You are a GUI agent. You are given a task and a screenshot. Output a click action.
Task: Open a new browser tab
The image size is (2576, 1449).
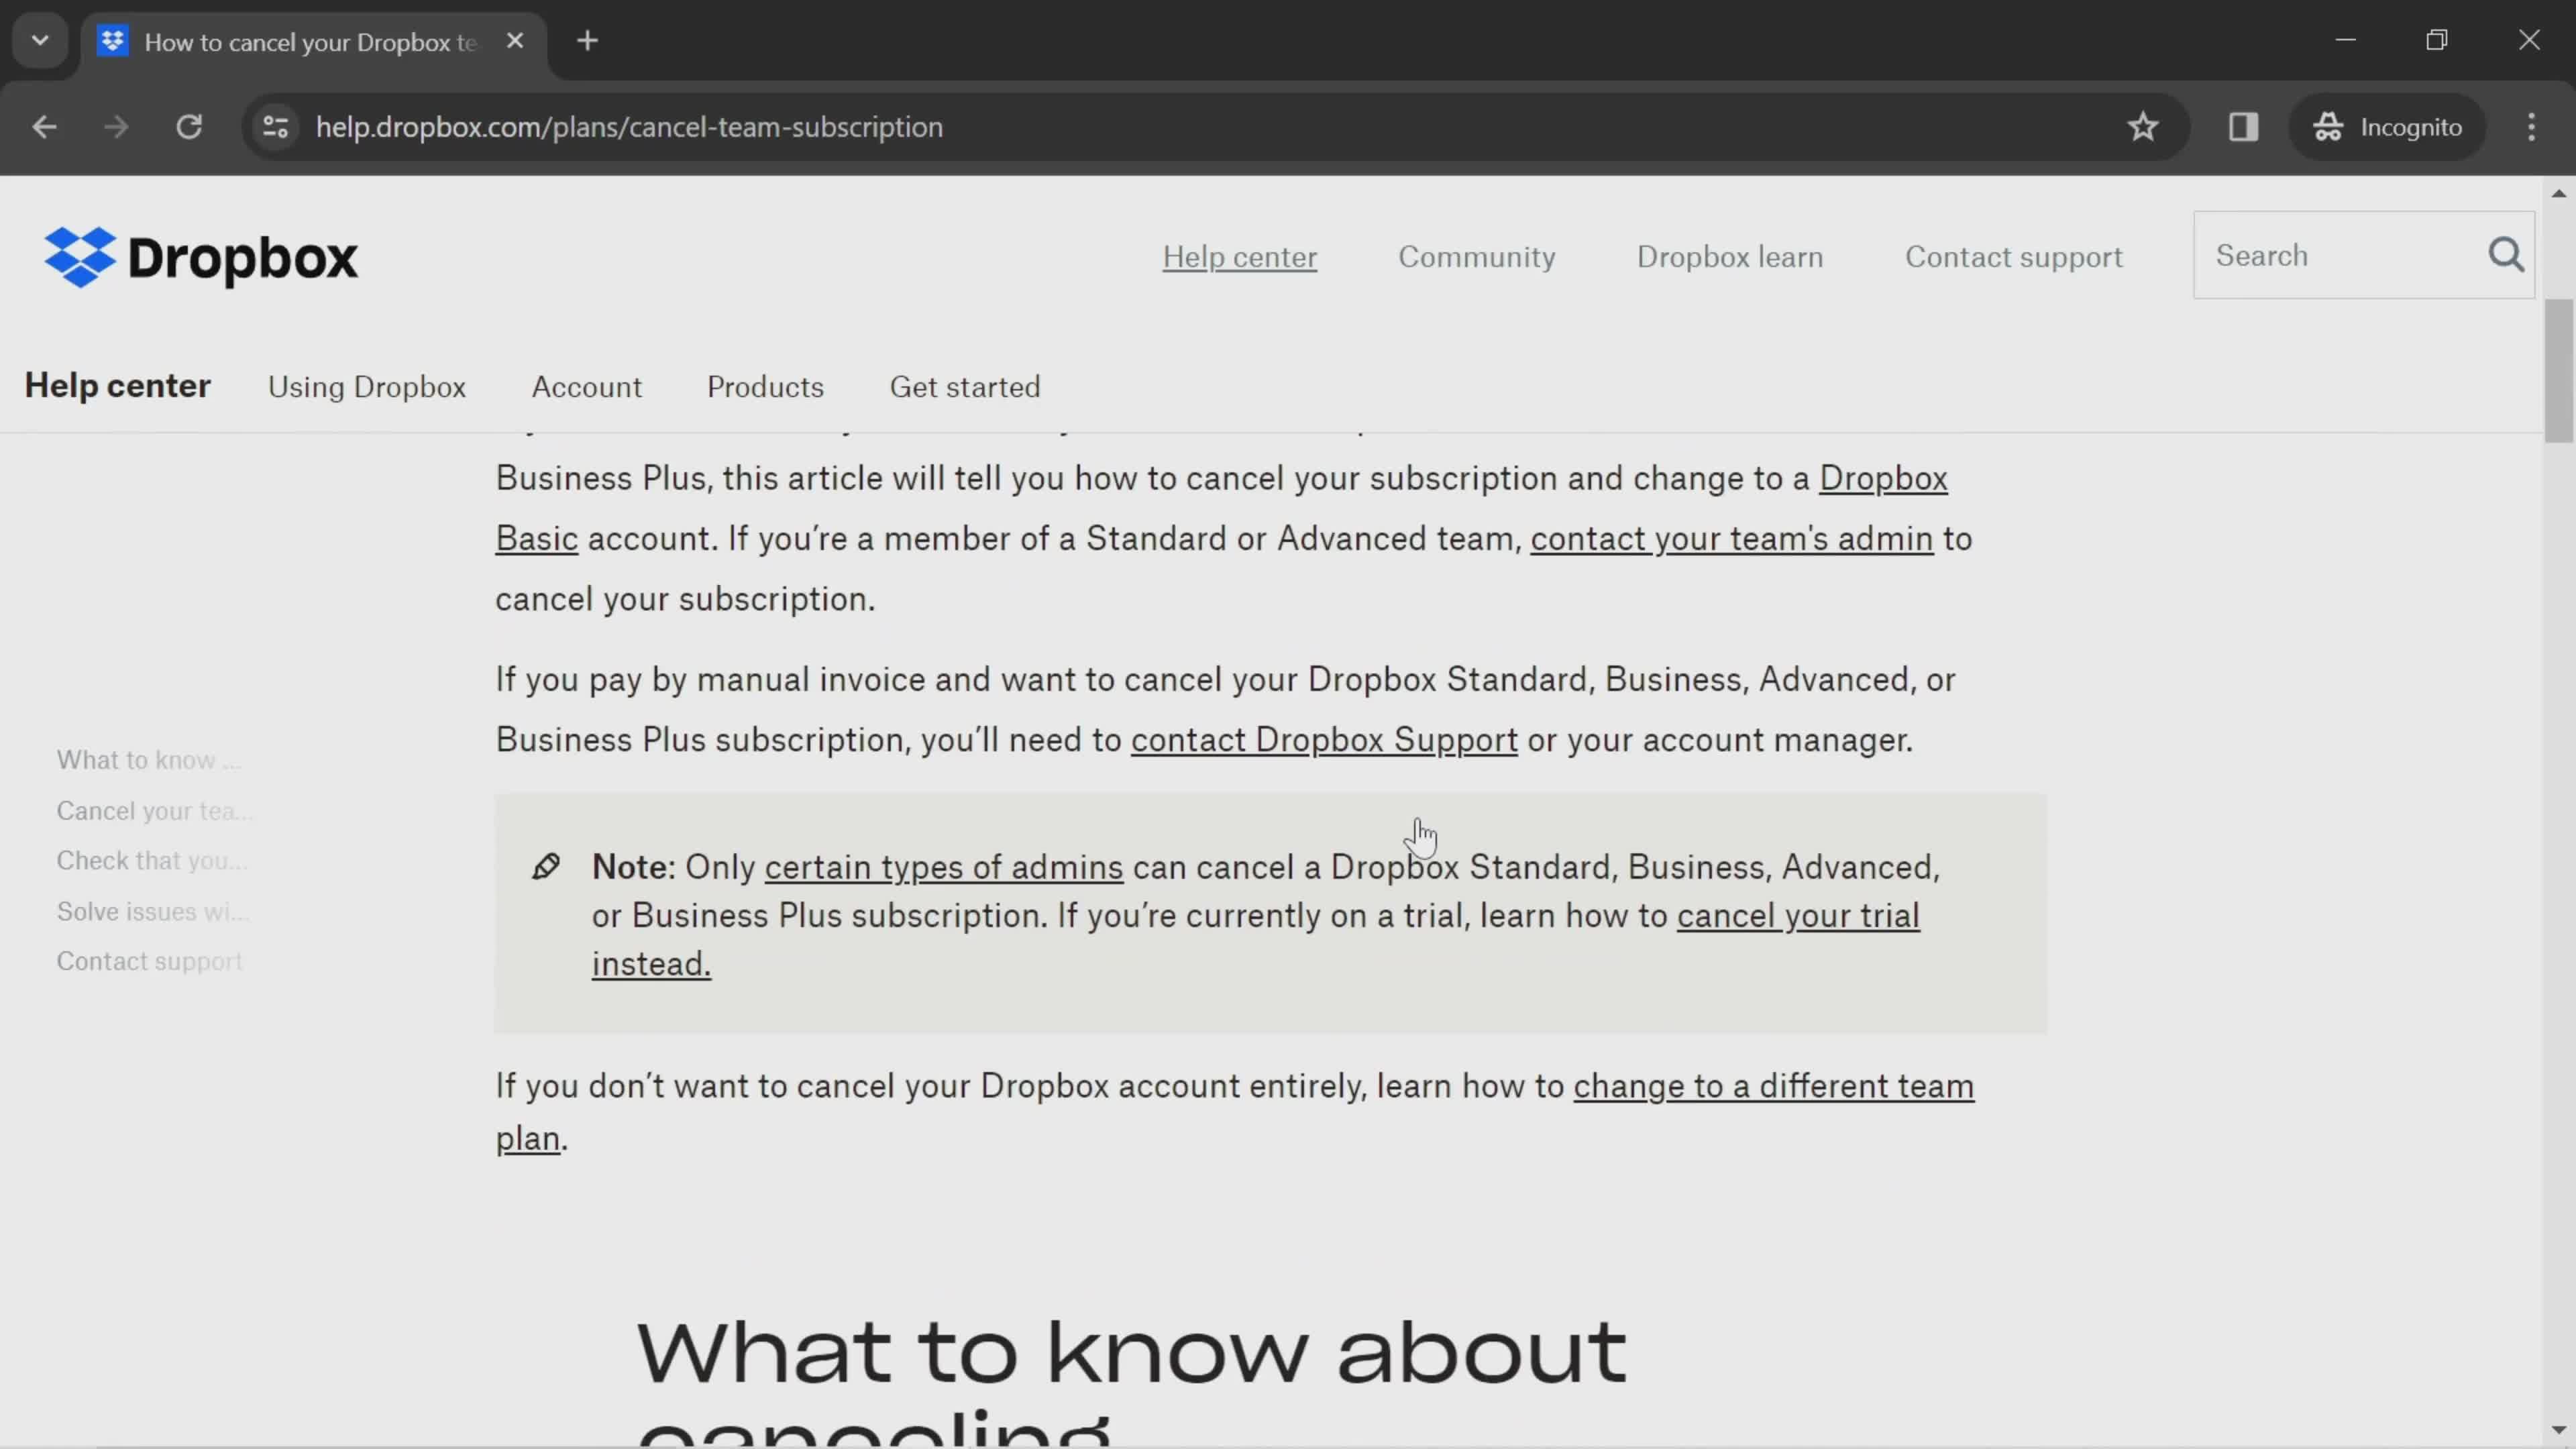pyautogui.click(x=588, y=41)
